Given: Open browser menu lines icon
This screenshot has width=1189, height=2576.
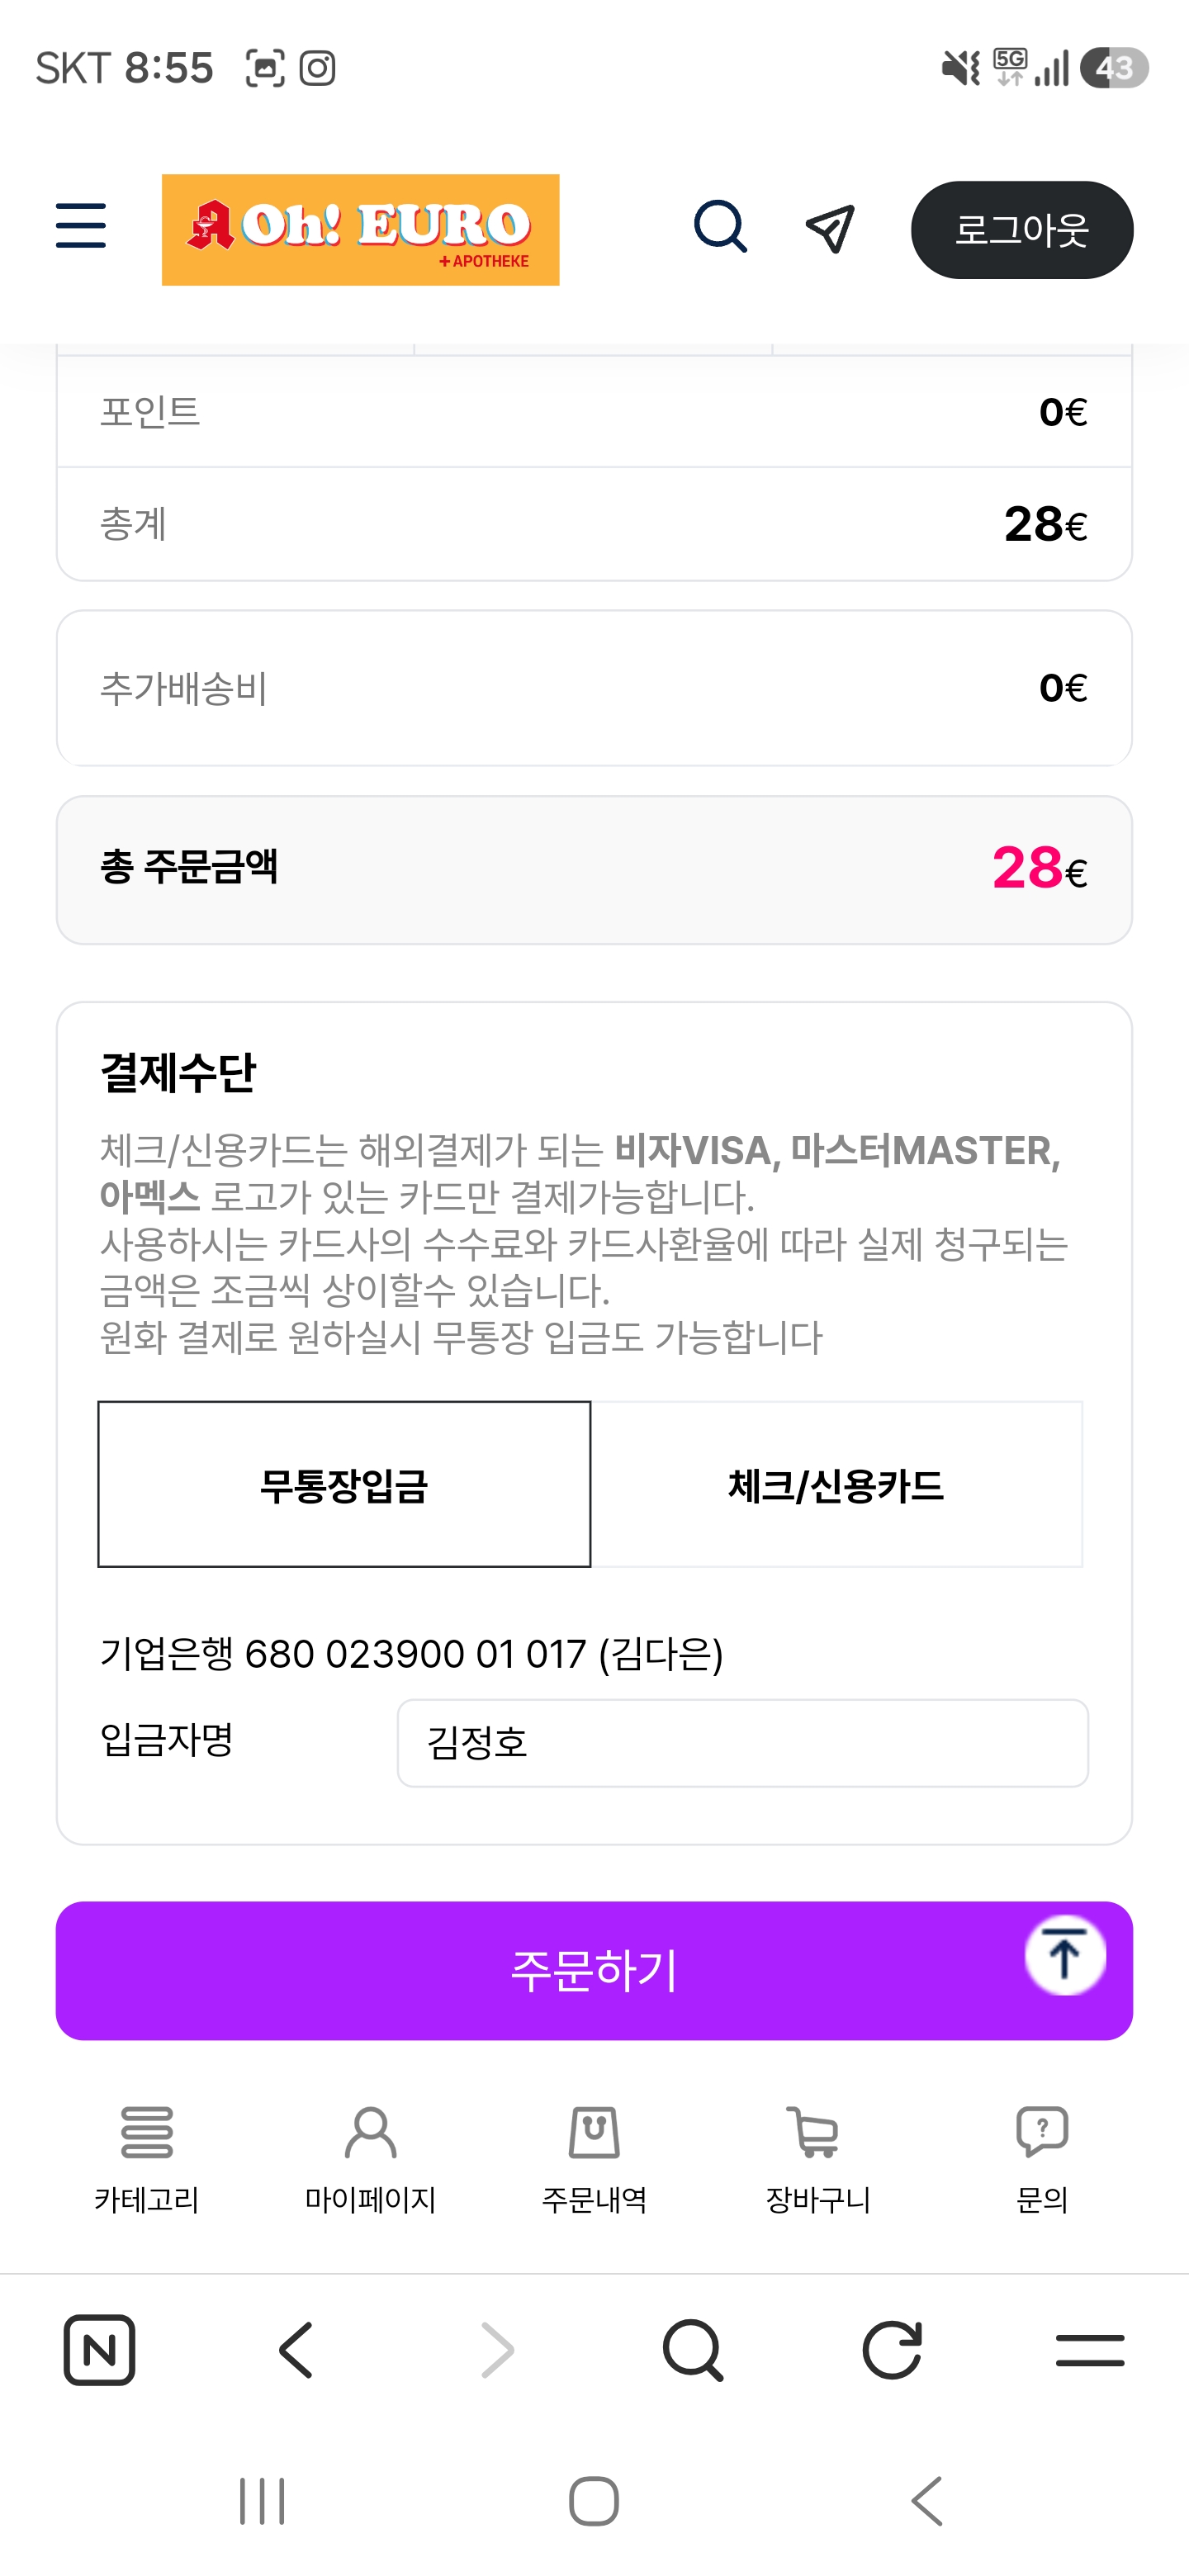Looking at the screenshot, I should click(1090, 2350).
